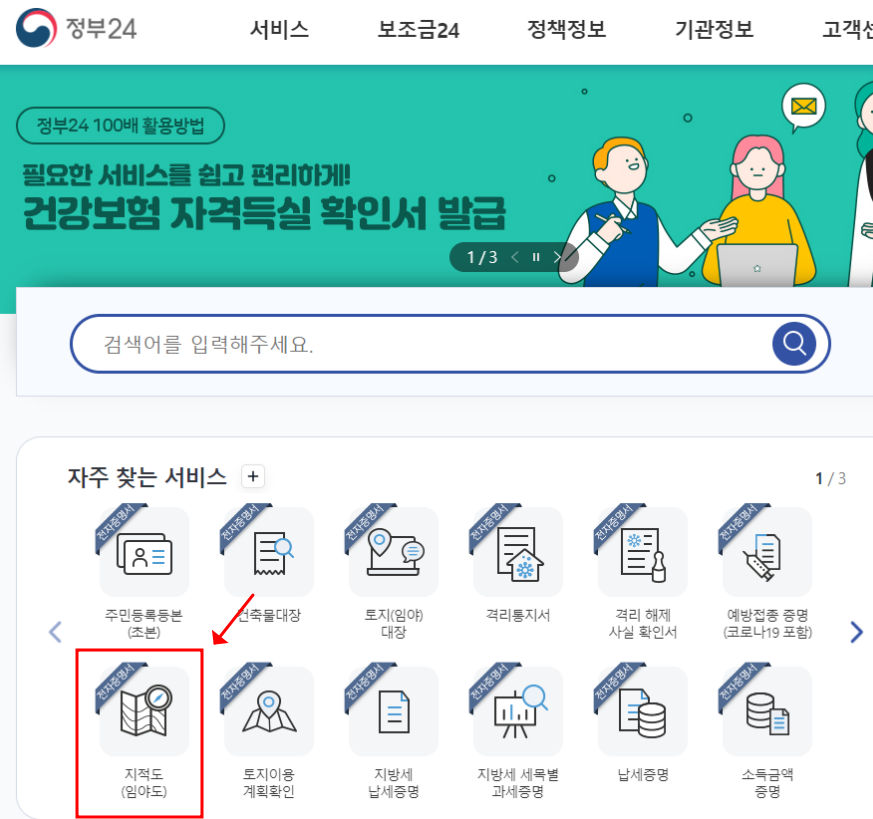Viewport: 873px width, 819px height.
Task: Focus the 검색어를 입력해주세요 search field
Action: coord(420,344)
